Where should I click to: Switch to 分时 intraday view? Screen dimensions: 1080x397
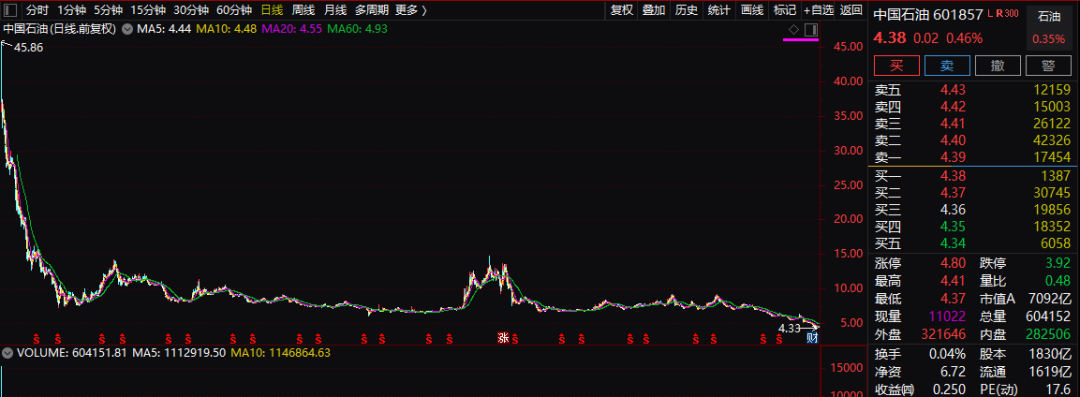pyautogui.click(x=37, y=10)
